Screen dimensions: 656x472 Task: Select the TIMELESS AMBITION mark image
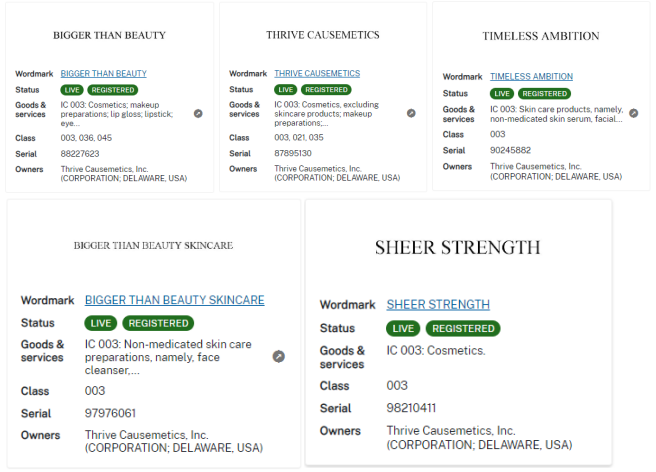(540, 36)
